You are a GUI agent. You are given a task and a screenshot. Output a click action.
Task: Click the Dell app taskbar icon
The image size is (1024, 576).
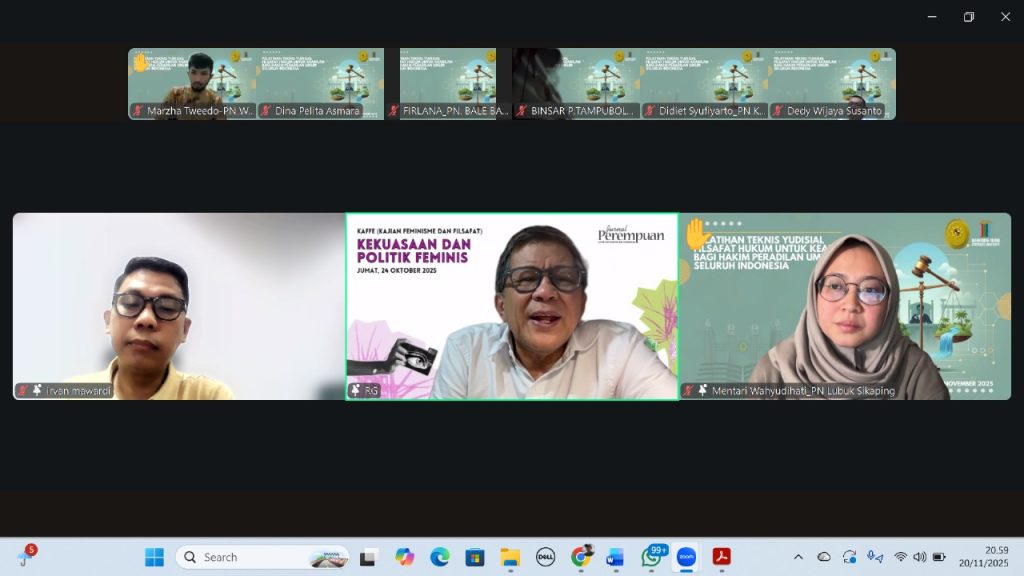click(545, 557)
